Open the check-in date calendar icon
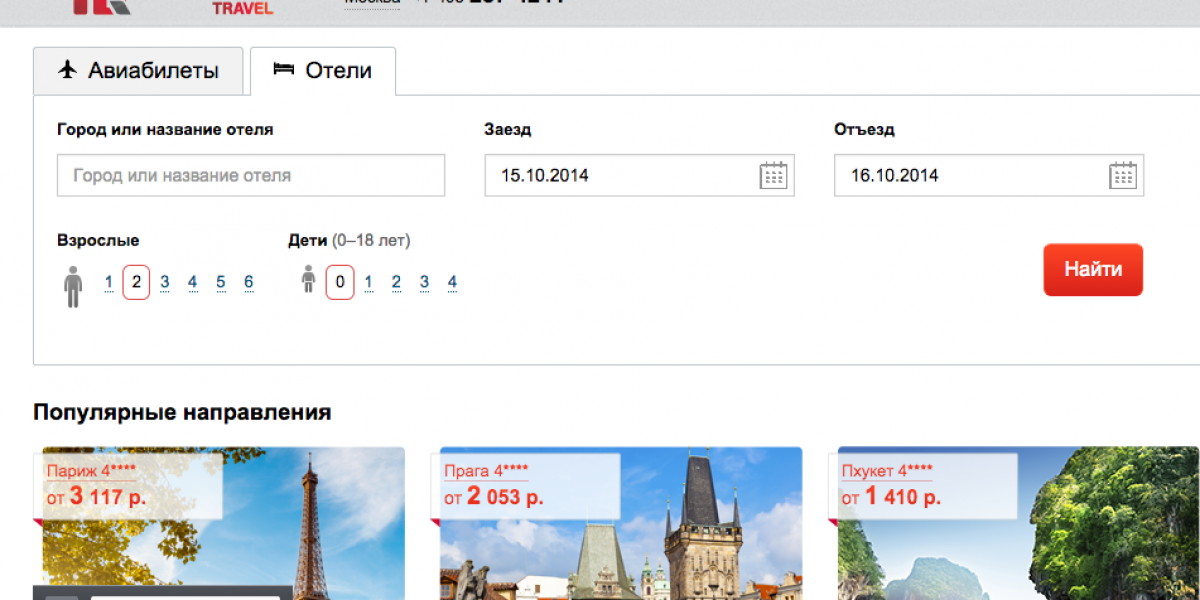Image resolution: width=1200 pixels, height=600 pixels. [774, 175]
